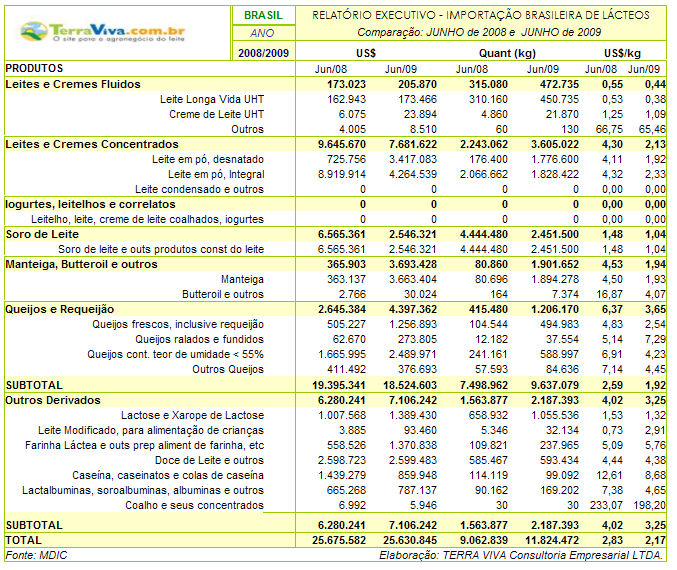Select value 233,07 in Coalho row
Viewport: 677px width, 570px height.
pos(606,505)
